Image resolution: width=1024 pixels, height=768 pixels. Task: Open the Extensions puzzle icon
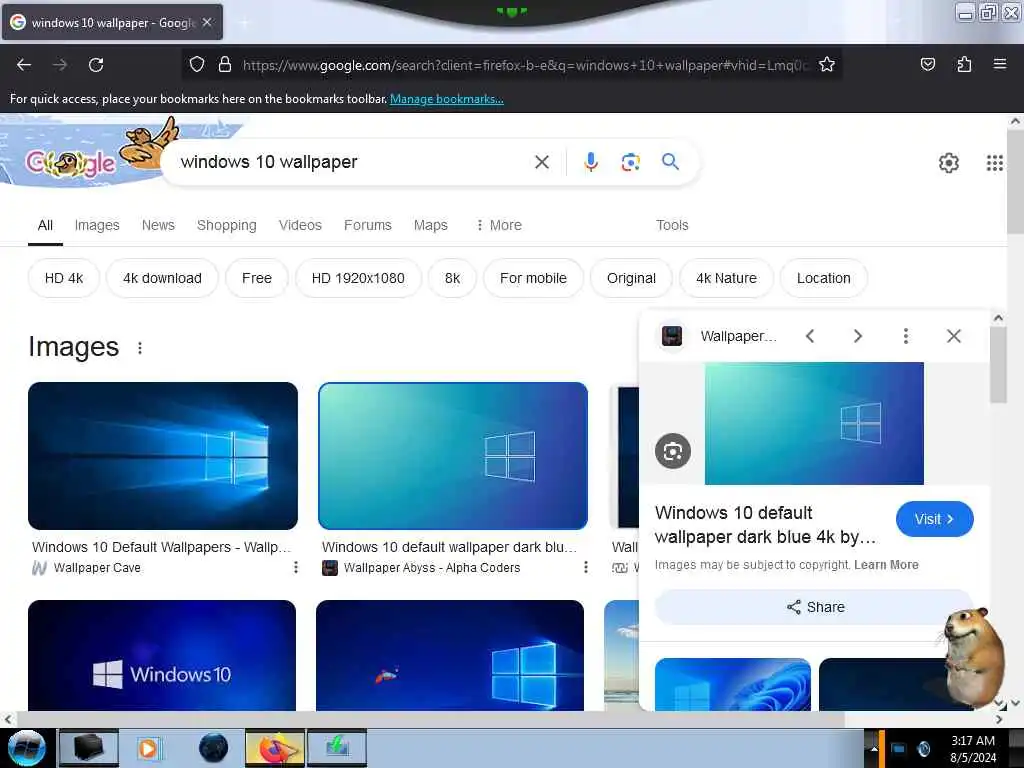pos(964,64)
